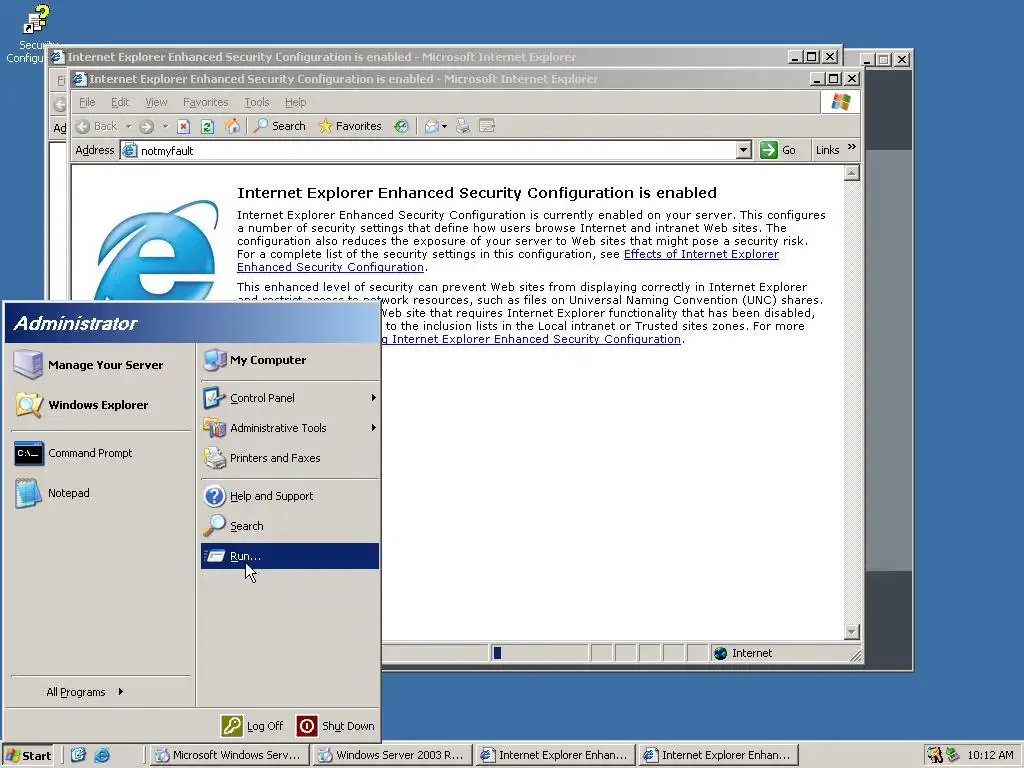Open Effects of Internet Explorer Enhanced Security link
The height and width of the screenshot is (768, 1024).
[701, 254]
